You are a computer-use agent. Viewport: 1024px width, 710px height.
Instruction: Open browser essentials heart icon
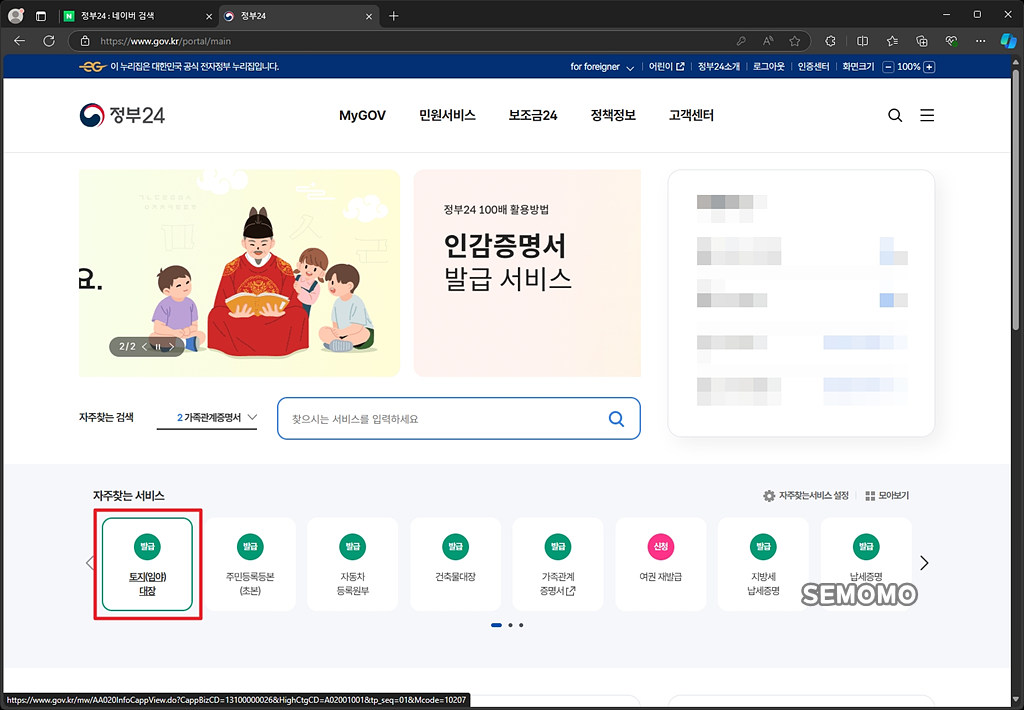tap(952, 41)
